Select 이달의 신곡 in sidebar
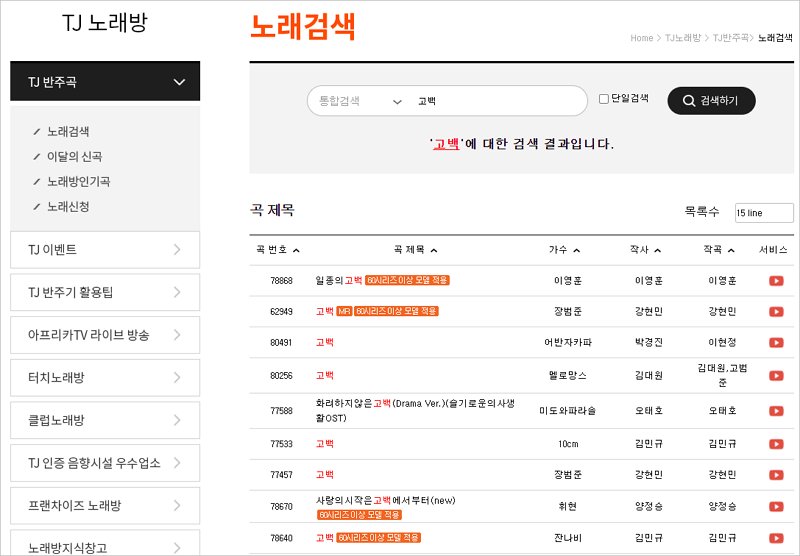800x556 pixels. [74, 156]
